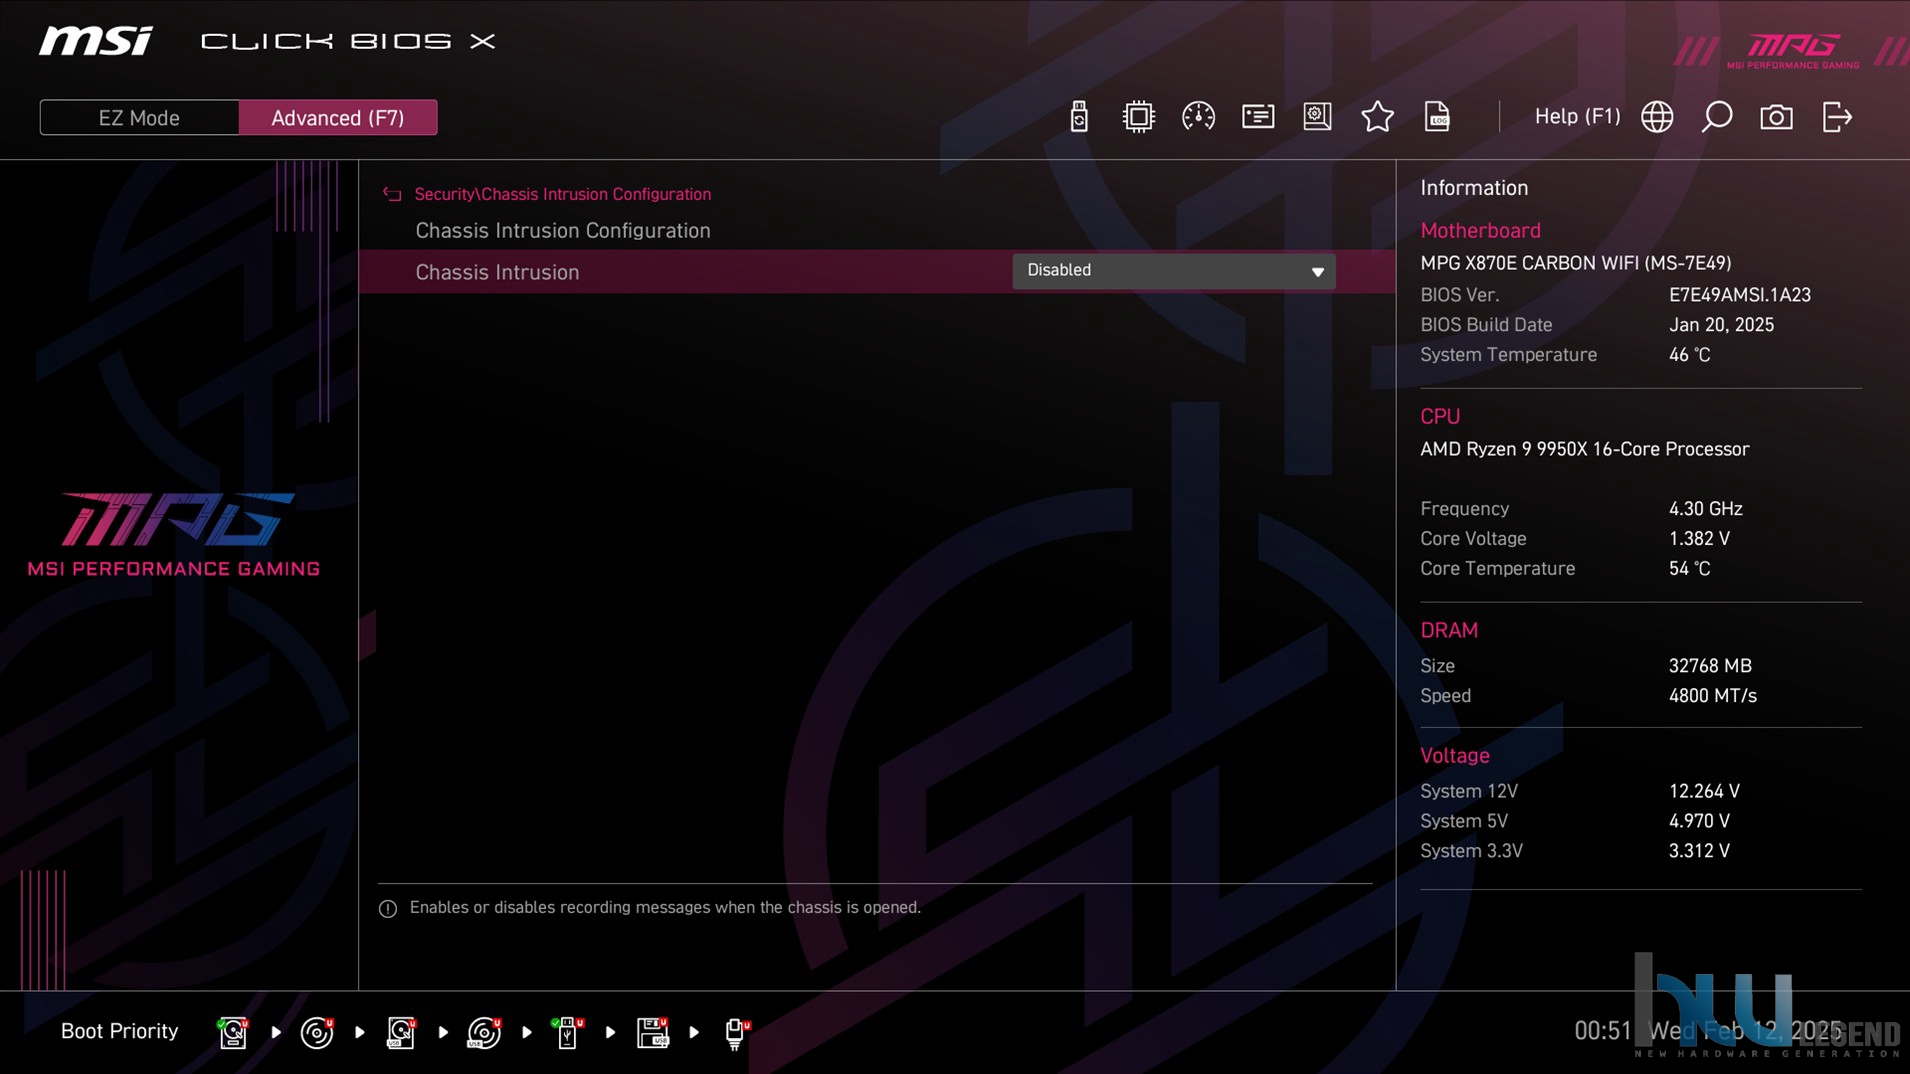Select the USB hard disk boot icon
Viewport: 1910px width, 1074px height.
click(x=401, y=1032)
